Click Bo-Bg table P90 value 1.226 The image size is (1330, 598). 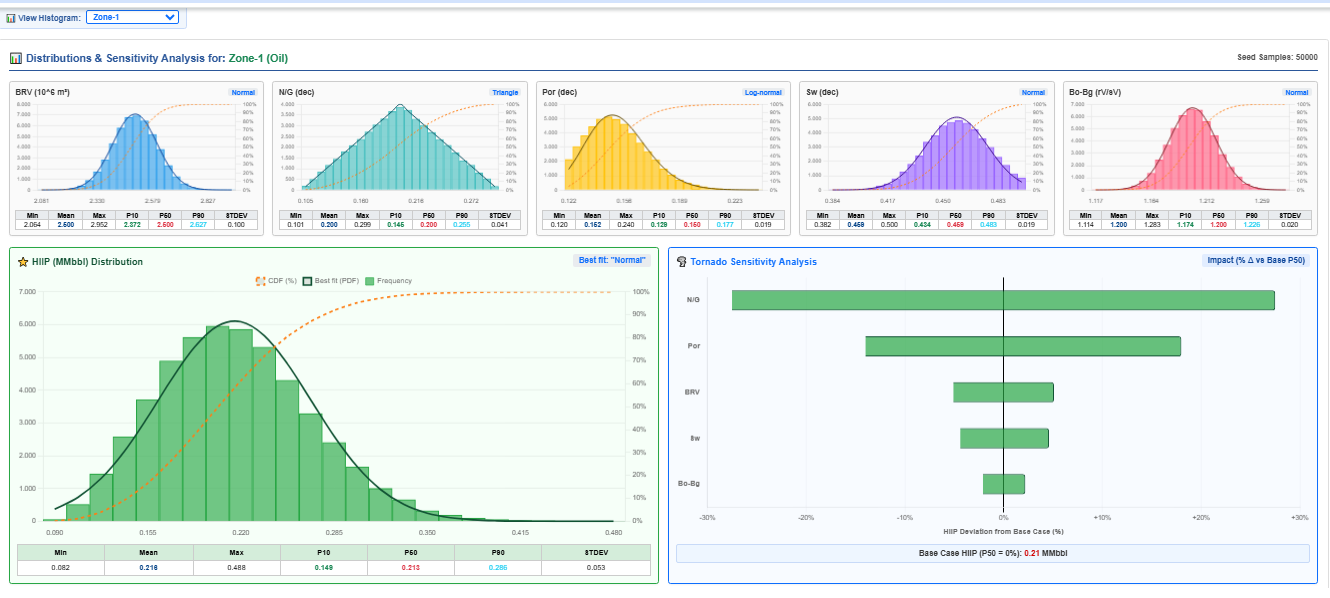click(x=1254, y=225)
